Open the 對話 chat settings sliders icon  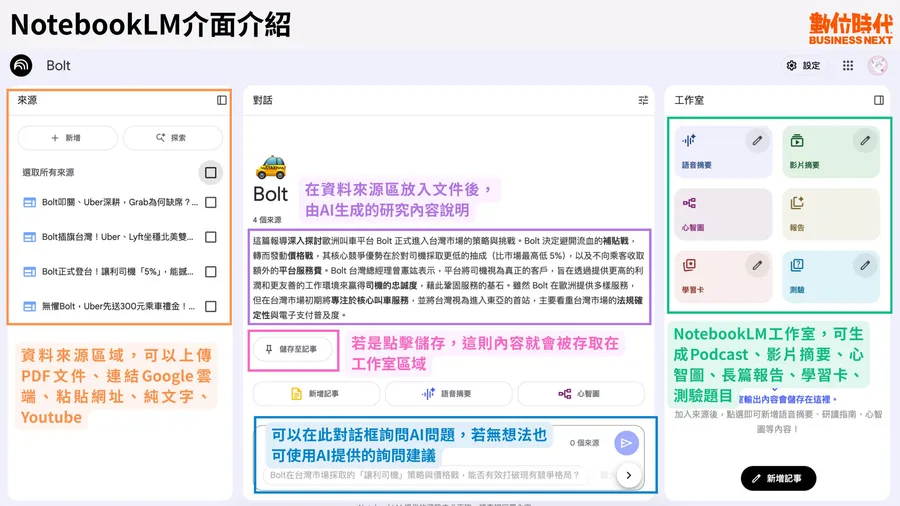click(x=643, y=100)
